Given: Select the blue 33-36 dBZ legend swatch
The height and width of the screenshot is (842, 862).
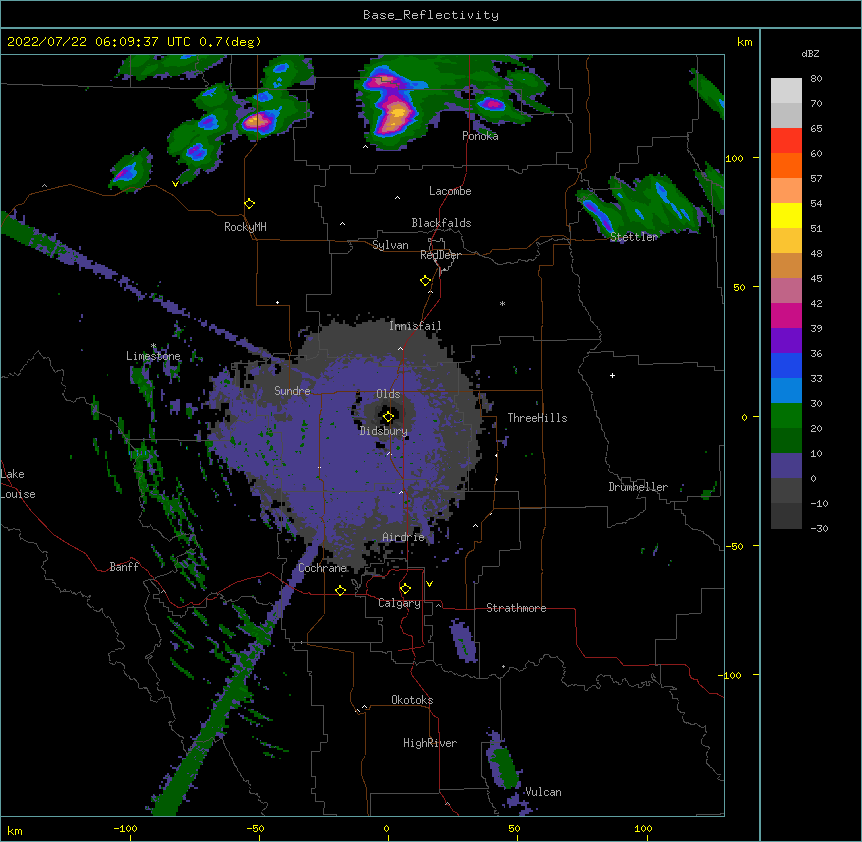Looking at the screenshot, I should pos(786,365).
